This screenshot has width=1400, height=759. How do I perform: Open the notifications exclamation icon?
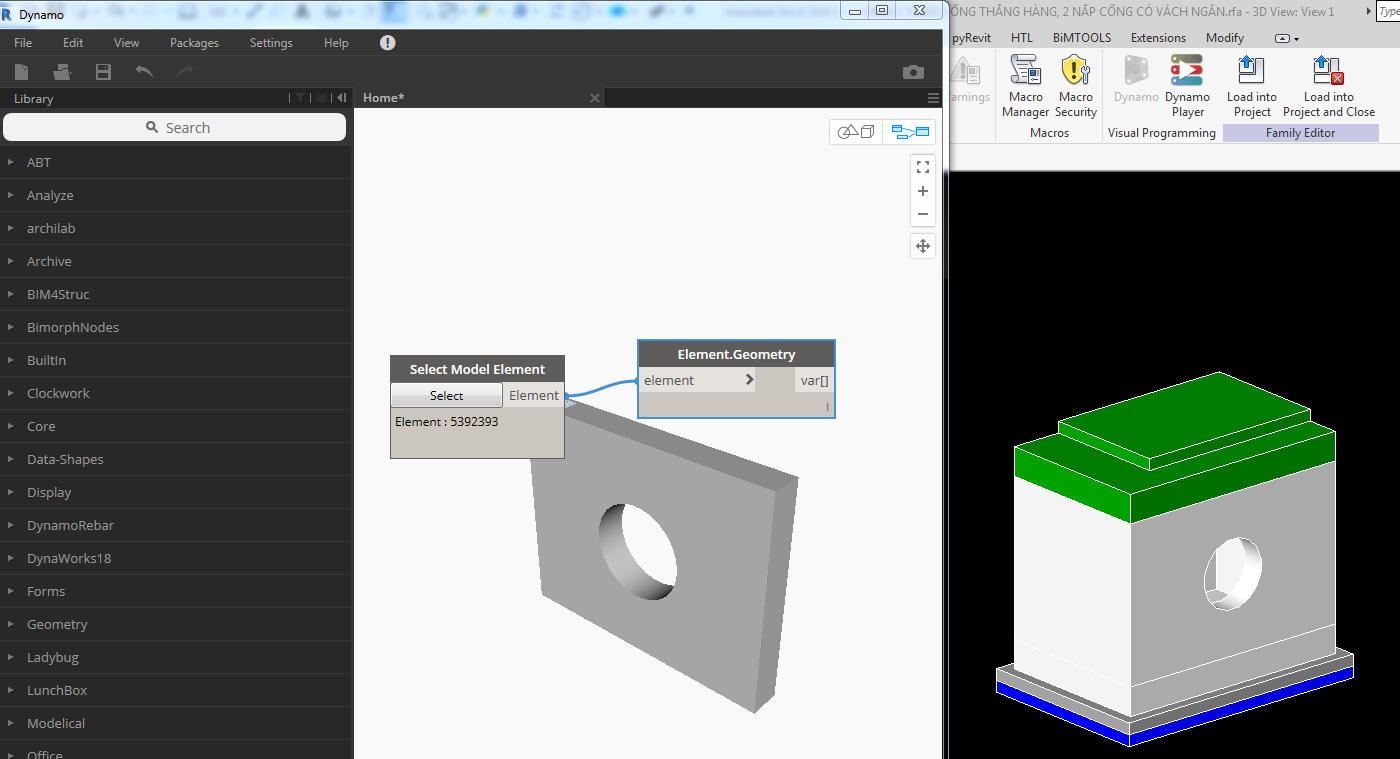pos(387,42)
